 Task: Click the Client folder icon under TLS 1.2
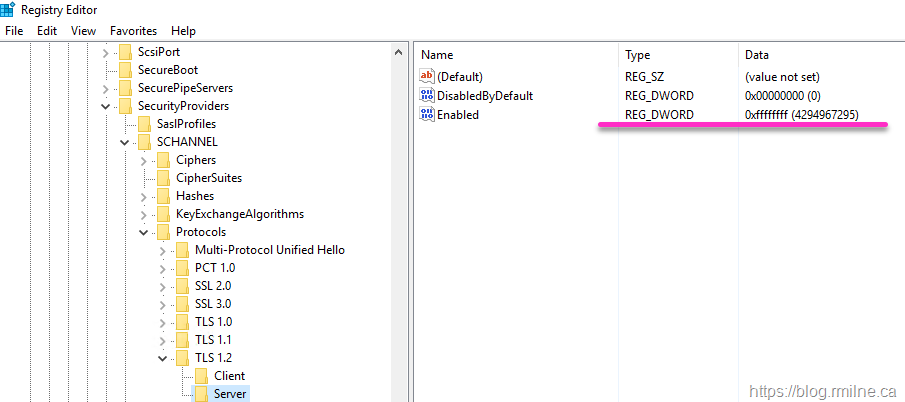tap(202, 376)
